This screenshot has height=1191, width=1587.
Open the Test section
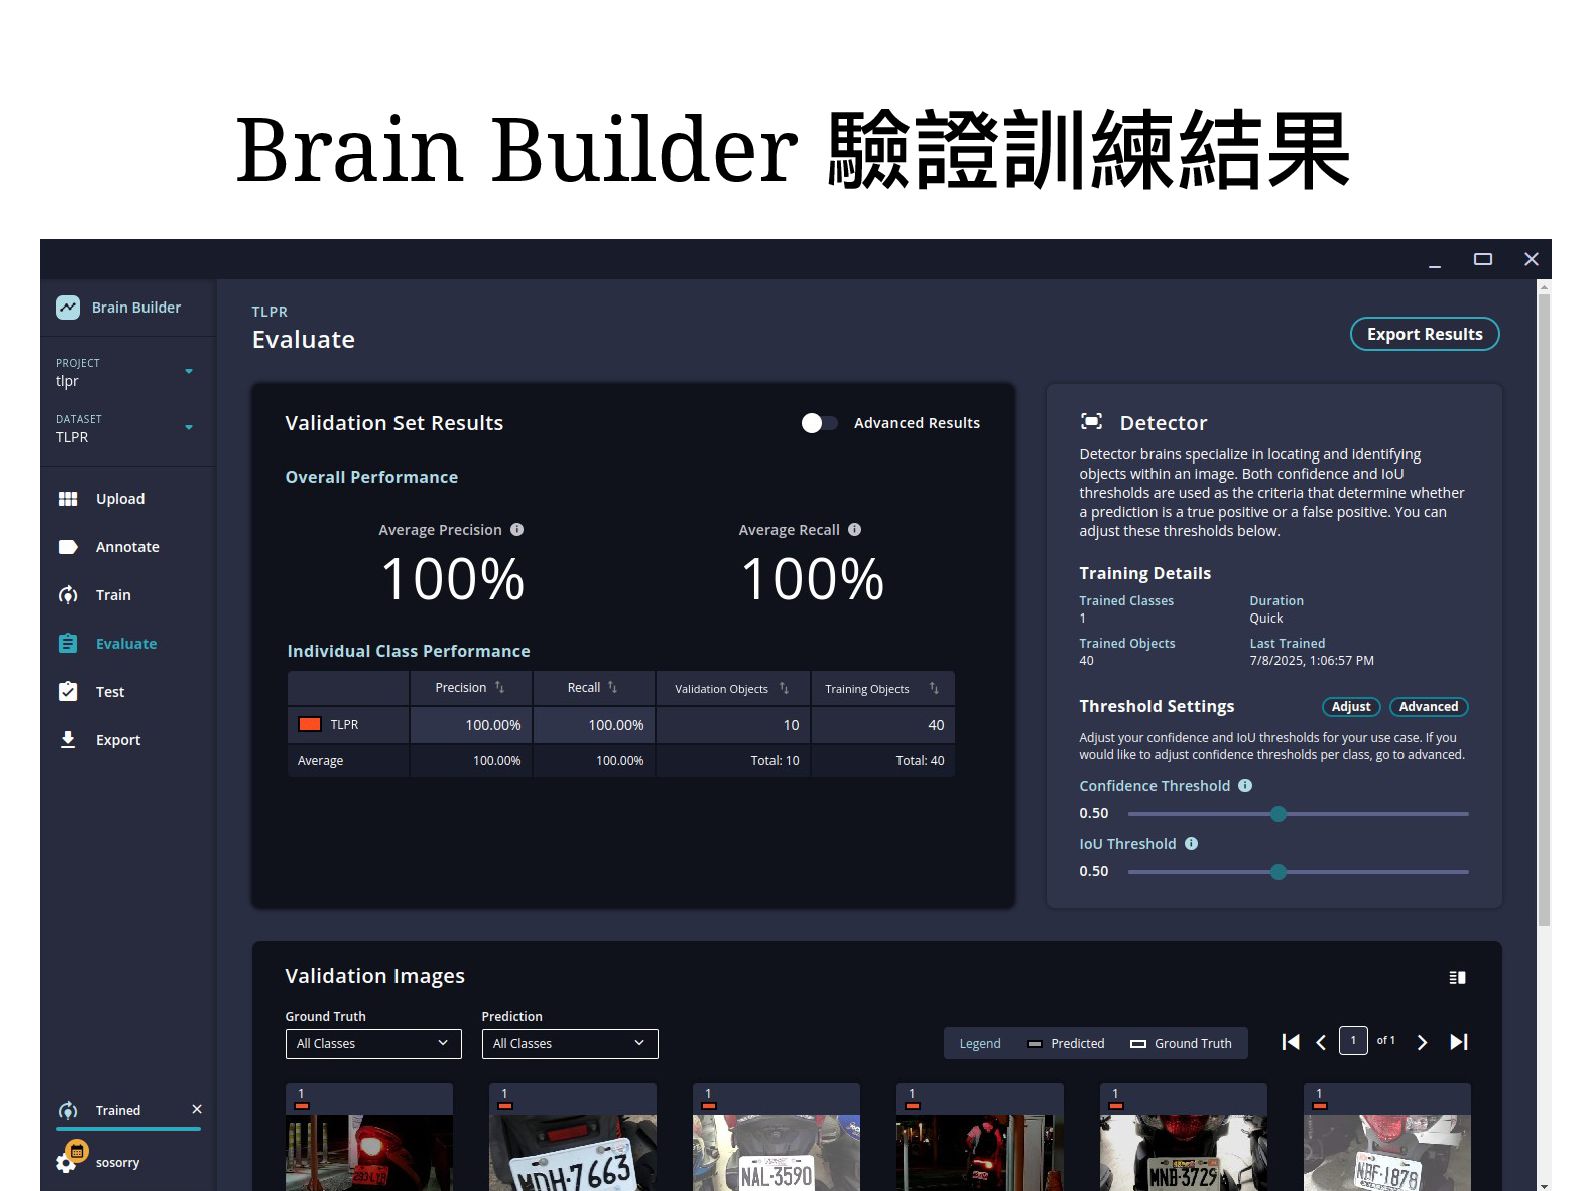coord(110,692)
